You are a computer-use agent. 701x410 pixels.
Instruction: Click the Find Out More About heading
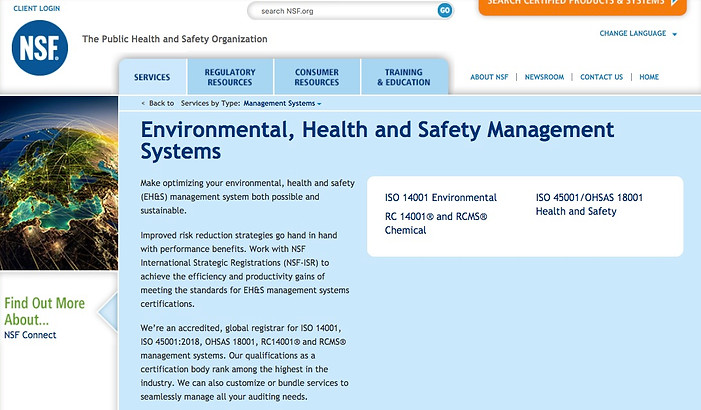point(44,311)
